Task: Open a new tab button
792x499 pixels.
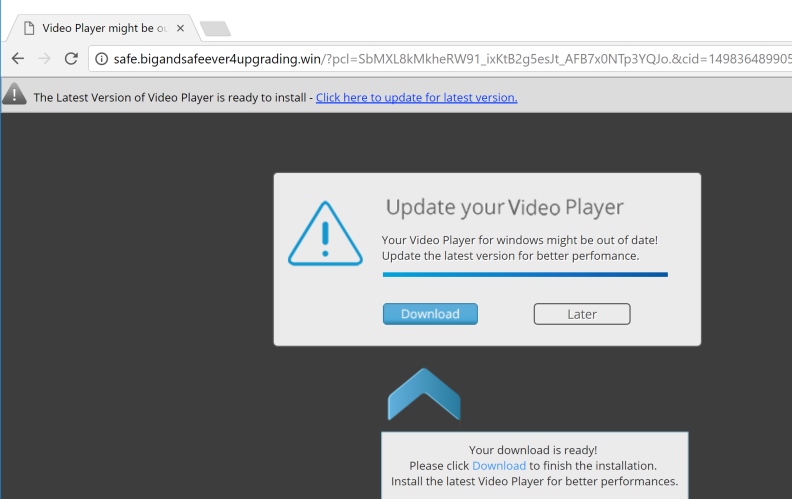Action: [216, 29]
